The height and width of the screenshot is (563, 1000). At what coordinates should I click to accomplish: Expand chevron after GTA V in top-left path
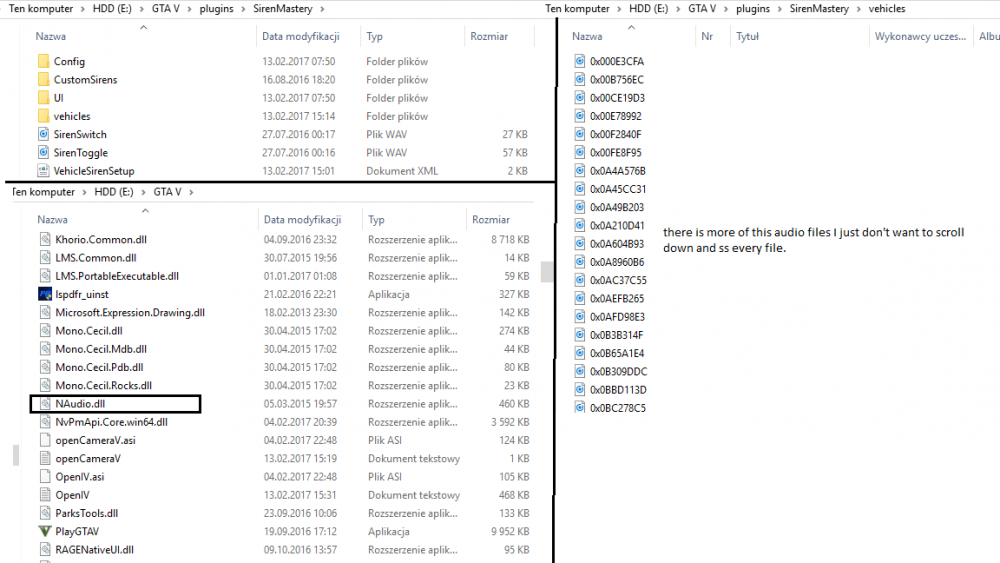[189, 9]
